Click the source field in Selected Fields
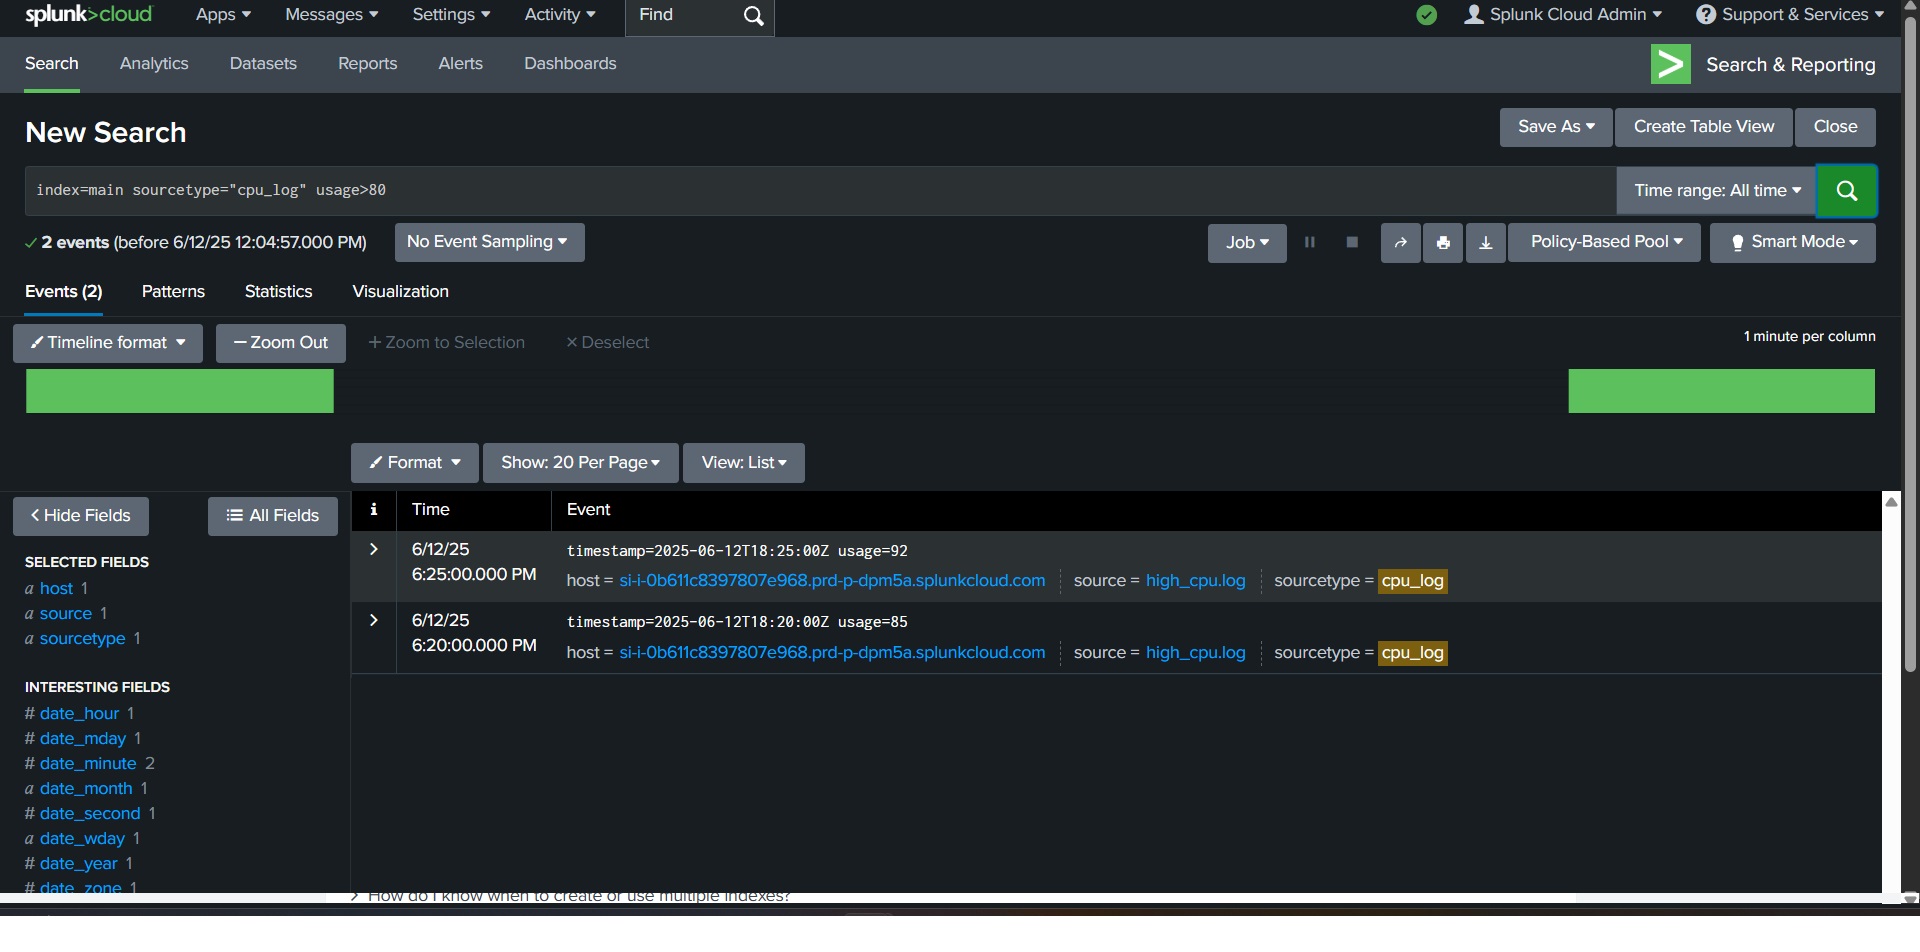This screenshot has height=952, width=1920. pyautogui.click(x=66, y=614)
